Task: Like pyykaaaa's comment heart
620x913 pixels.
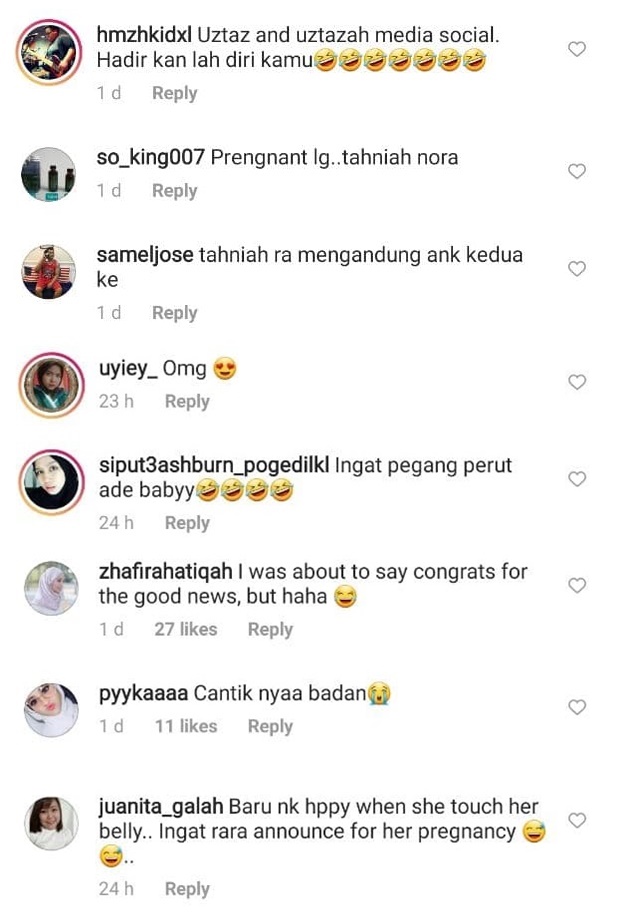Action: click(x=576, y=707)
